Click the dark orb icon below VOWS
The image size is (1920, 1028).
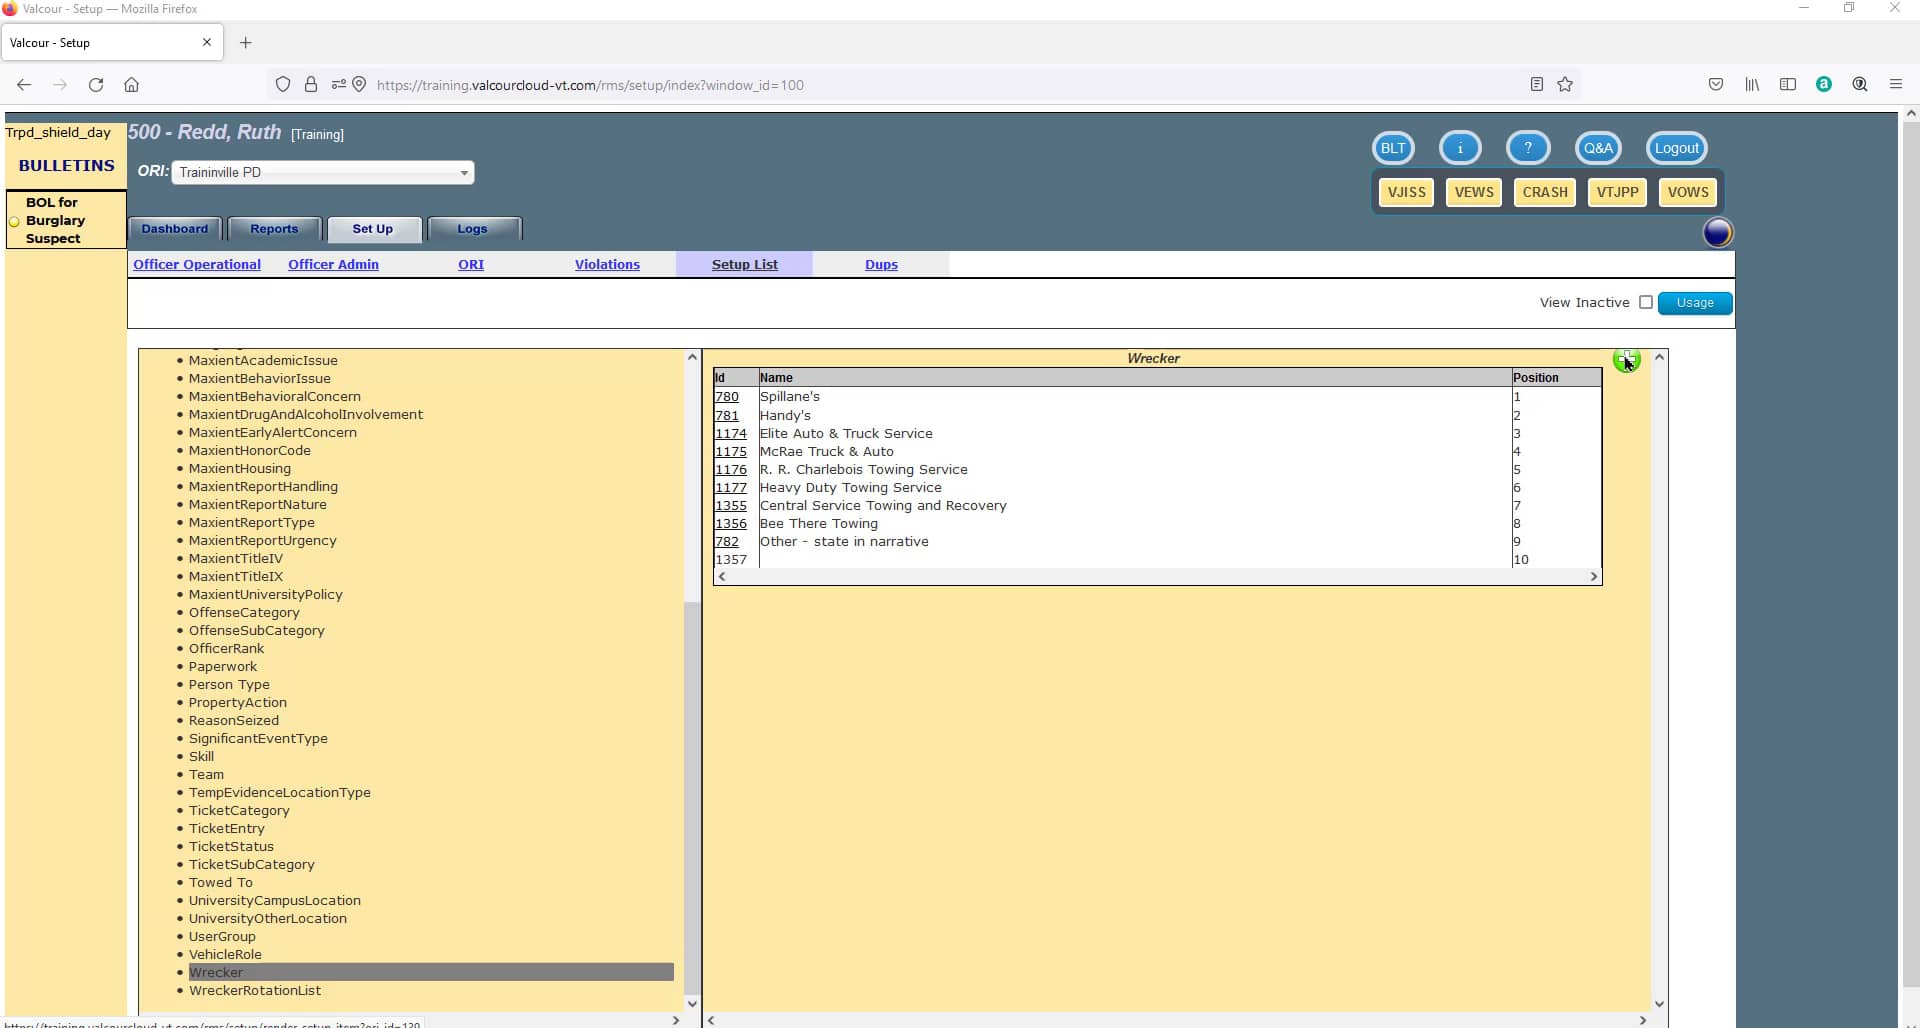point(1719,232)
